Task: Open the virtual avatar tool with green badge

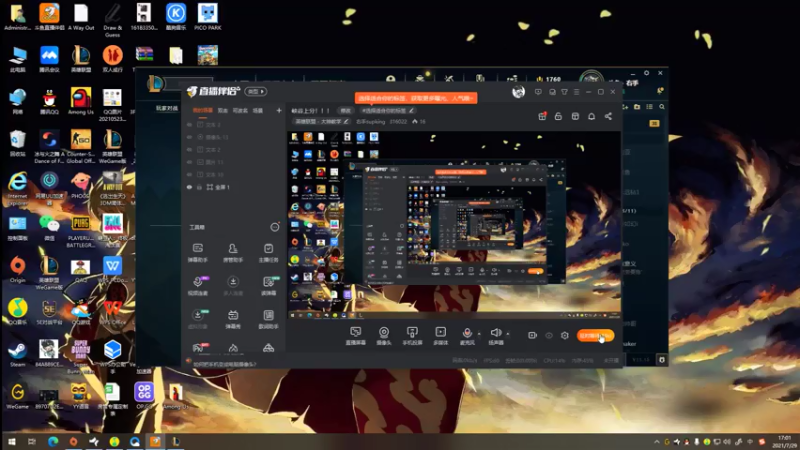Action: [198, 318]
